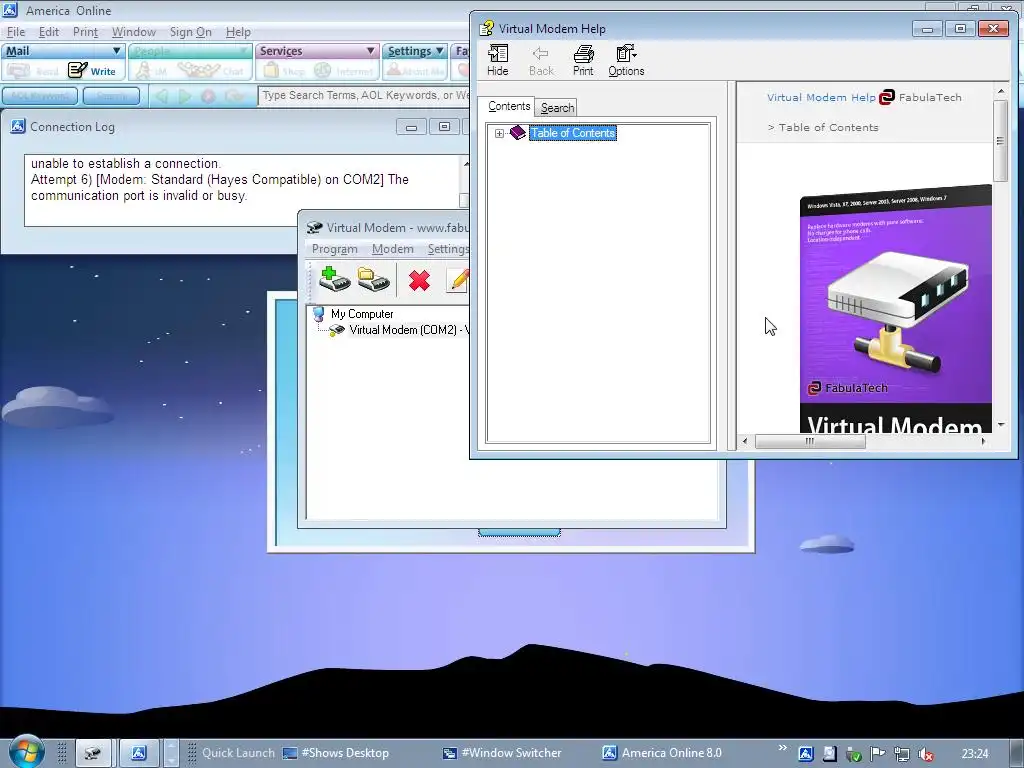Screen dimensions: 1024x768
Task: Click the Chat icon in AOL People section
Action: 199,70
